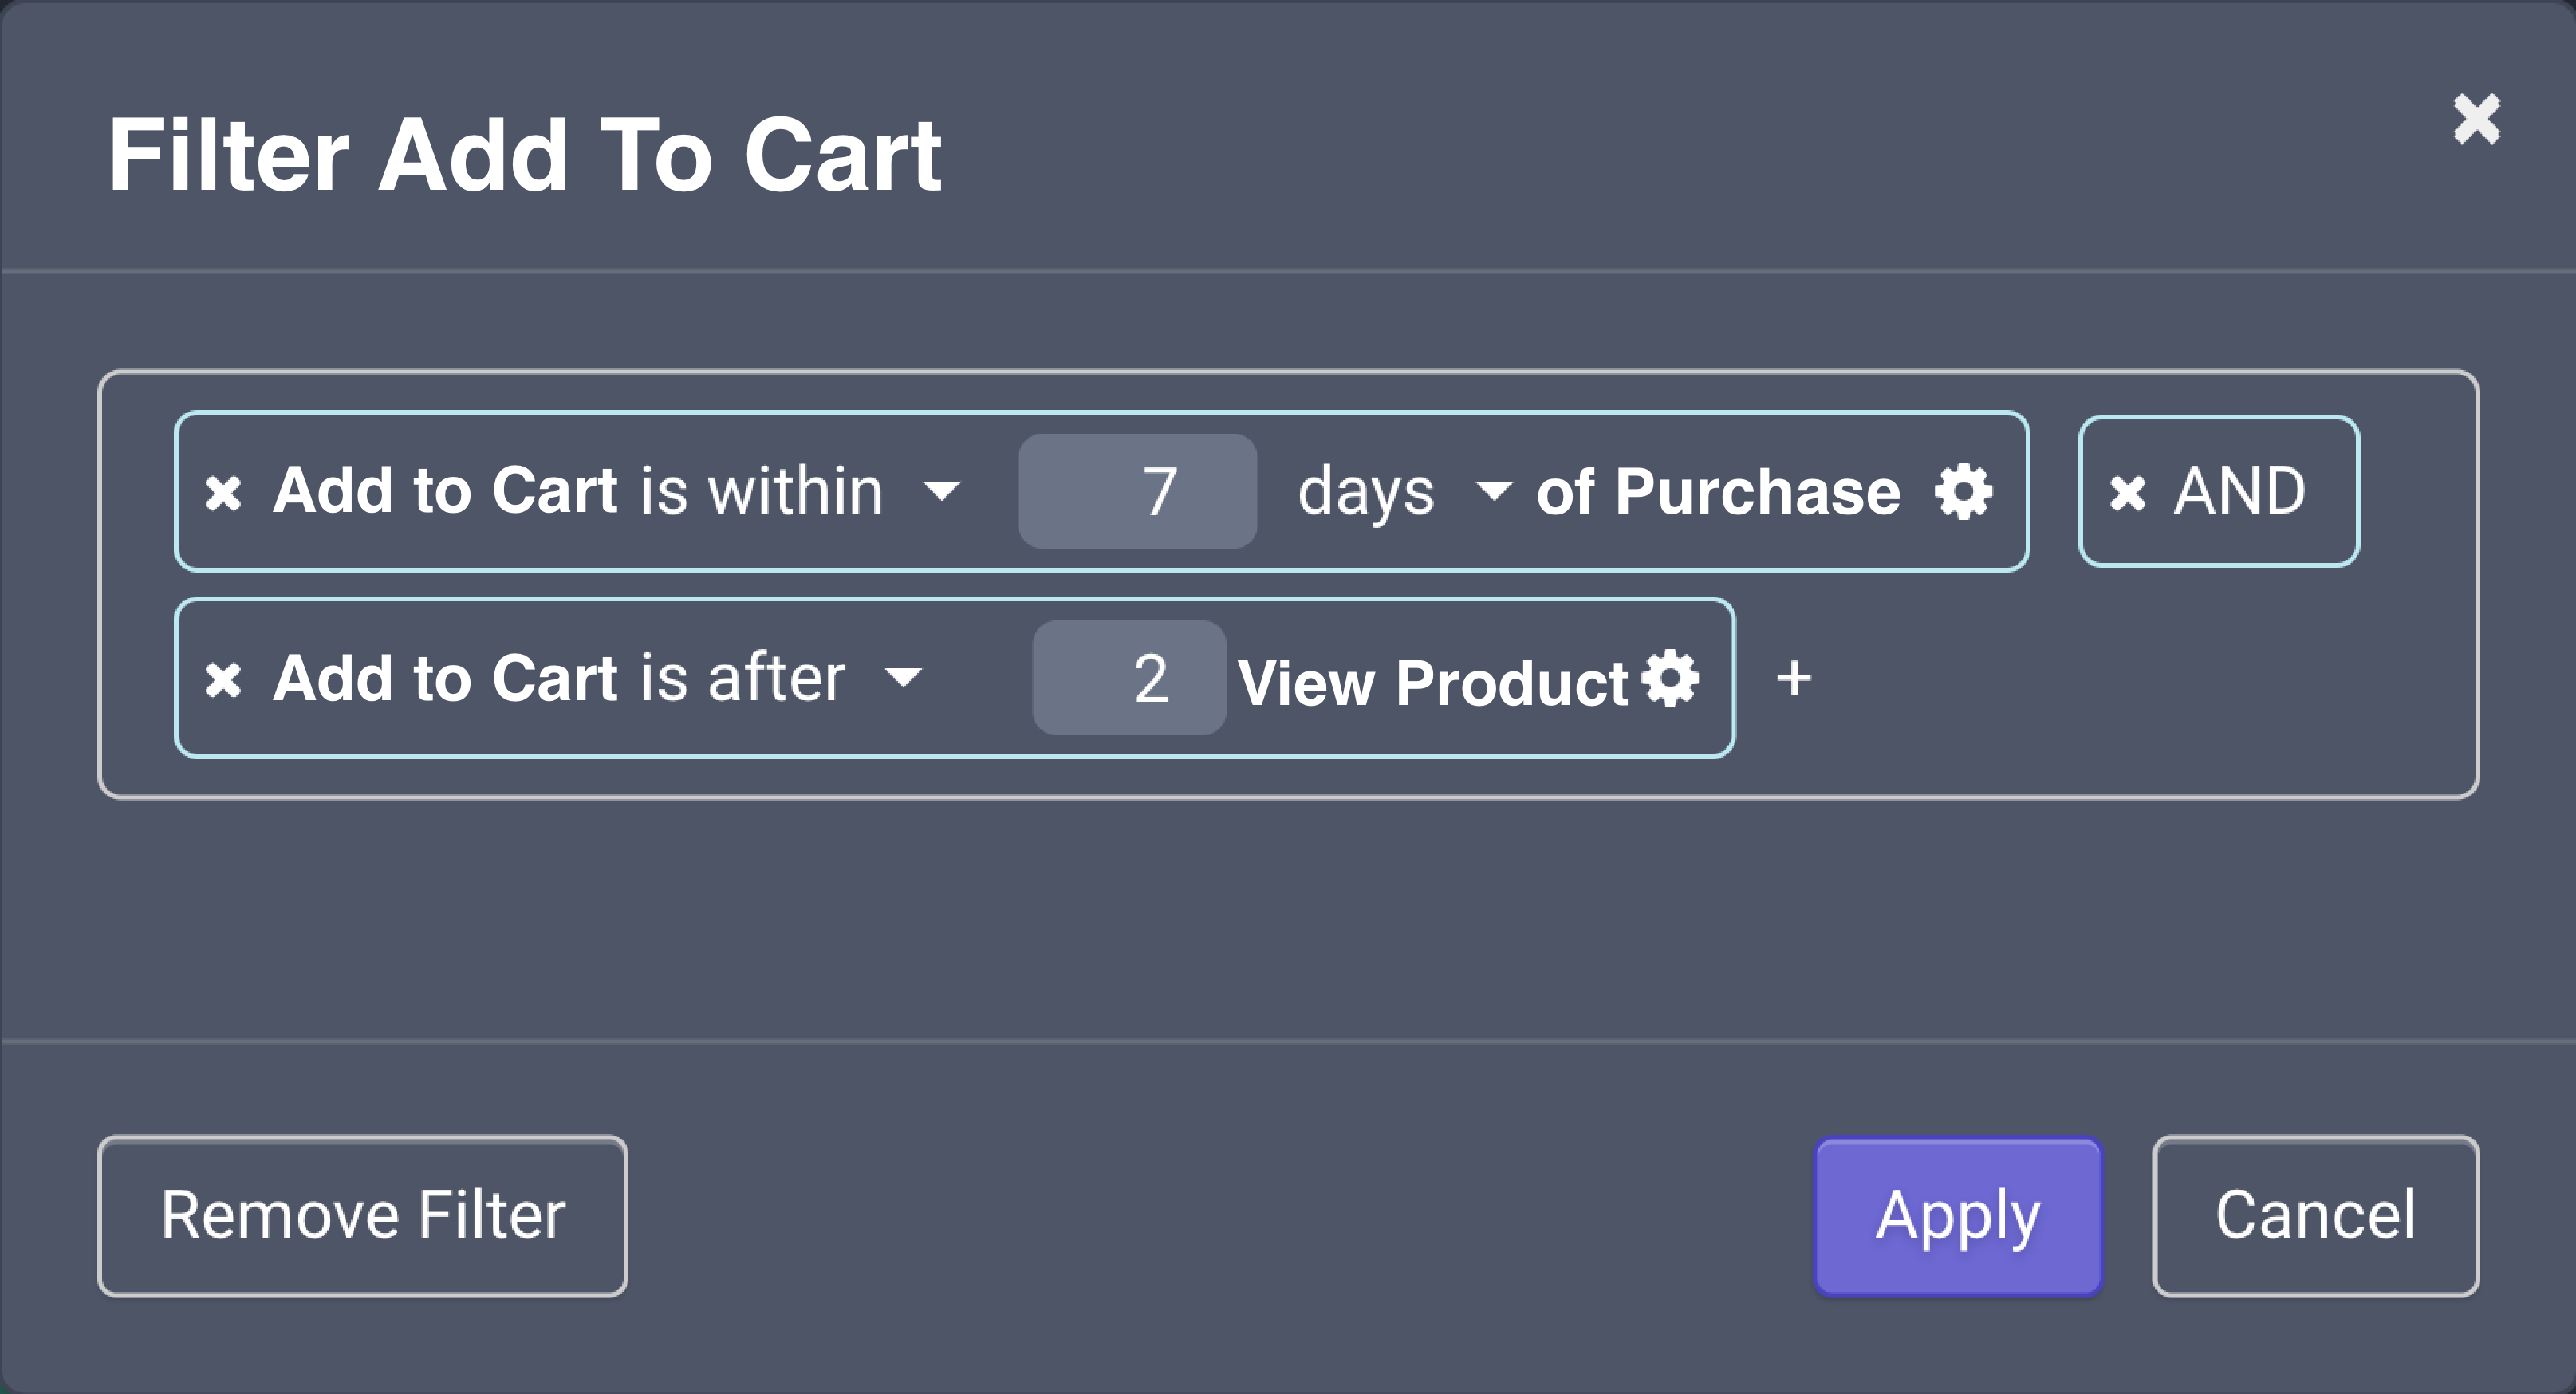Click the Remove Filter button
This screenshot has height=1394, width=2576.
pos(363,1215)
